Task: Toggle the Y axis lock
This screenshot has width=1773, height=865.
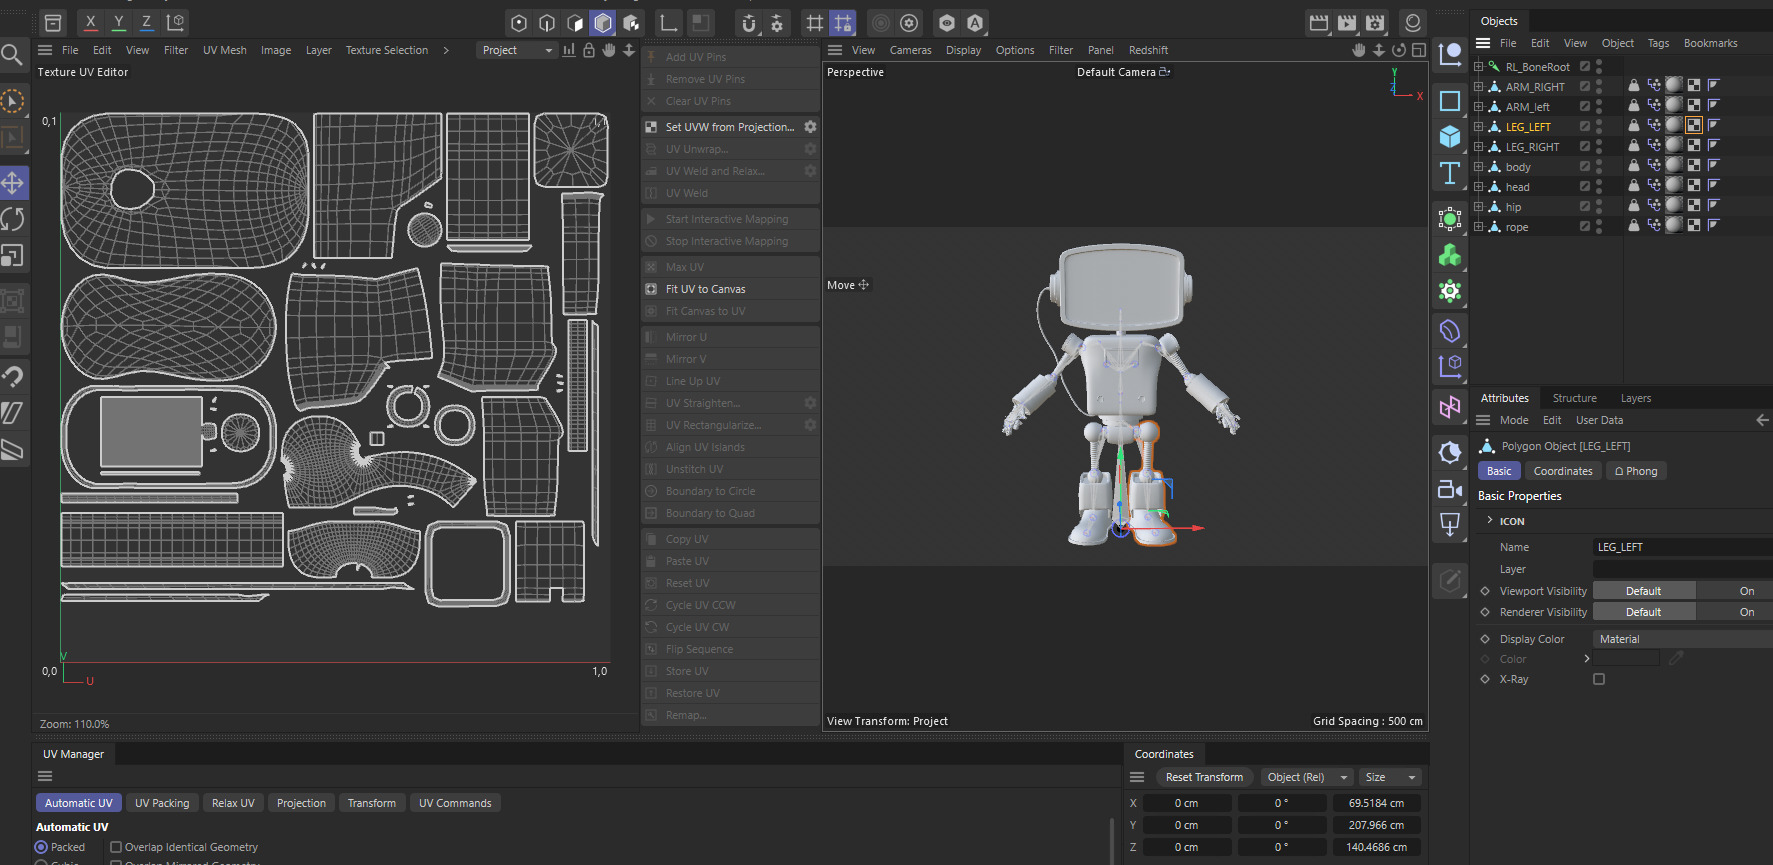Action: point(119,22)
